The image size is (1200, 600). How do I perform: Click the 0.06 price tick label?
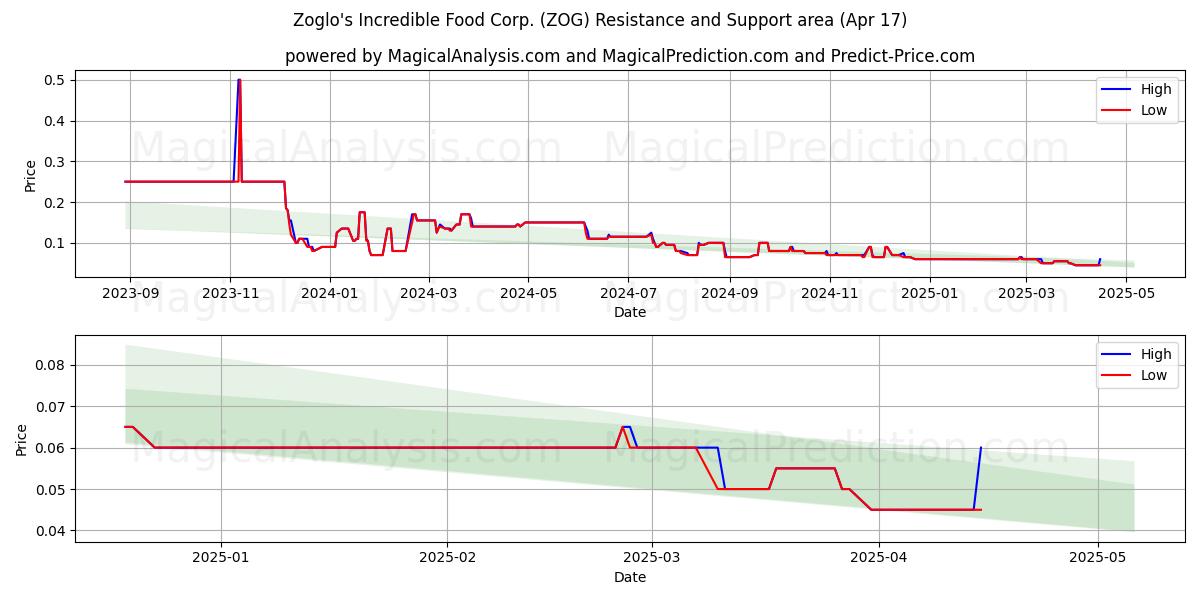coord(52,448)
